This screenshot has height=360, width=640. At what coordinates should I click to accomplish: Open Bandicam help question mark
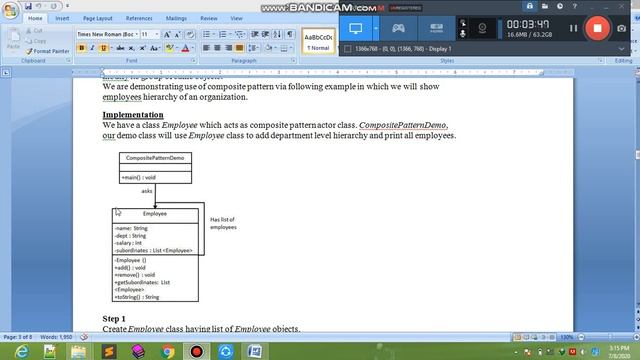575,6
